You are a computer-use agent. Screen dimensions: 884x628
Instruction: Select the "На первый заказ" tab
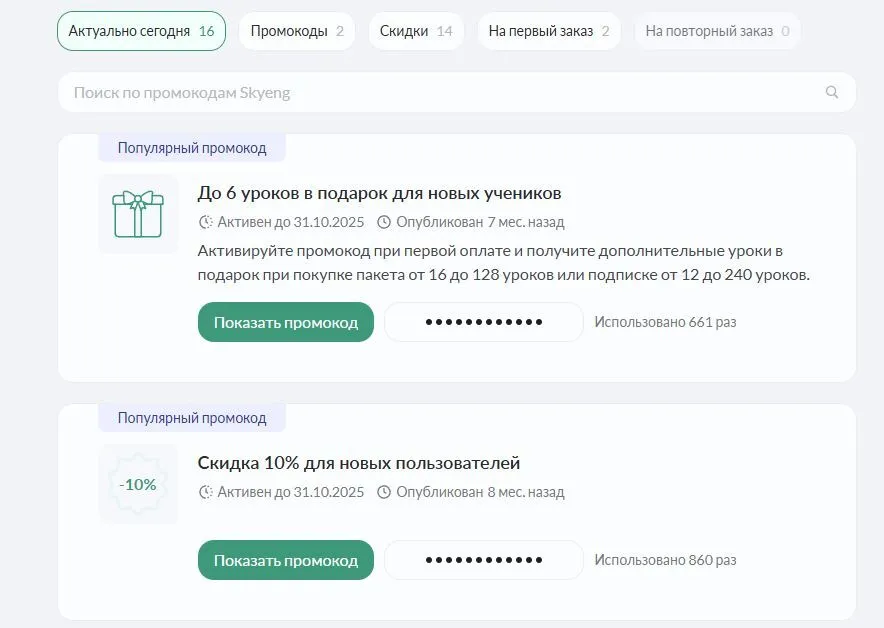pos(548,31)
